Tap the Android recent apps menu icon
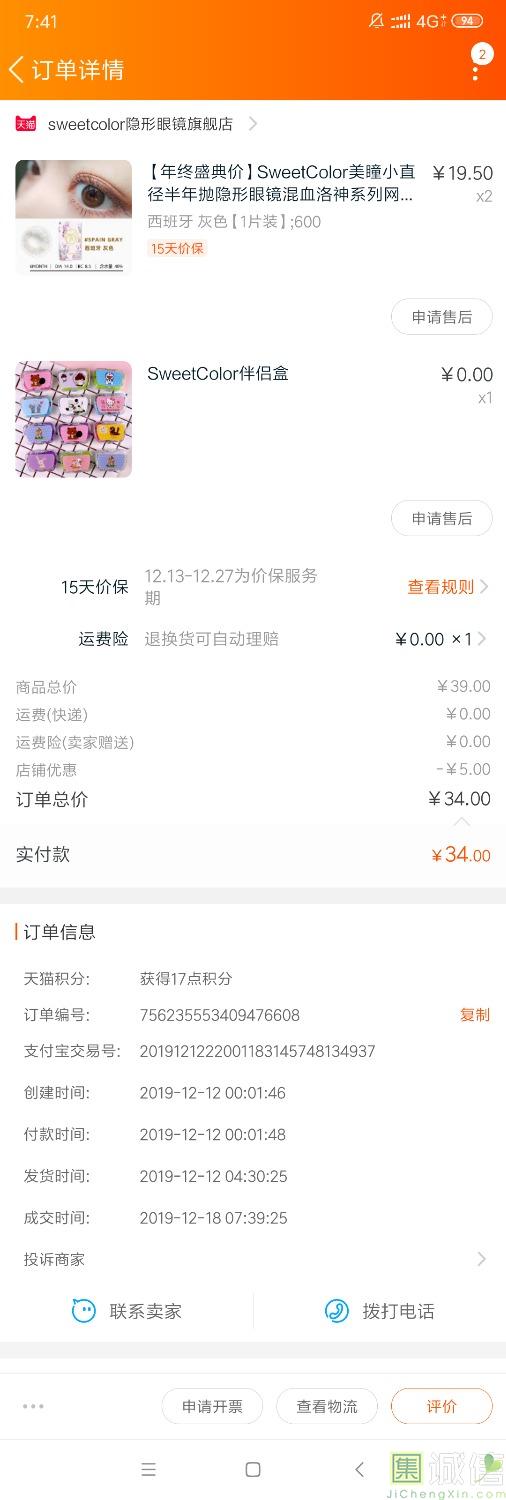Image resolution: width=506 pixels, height=1500 pixels. (148, 1469)
